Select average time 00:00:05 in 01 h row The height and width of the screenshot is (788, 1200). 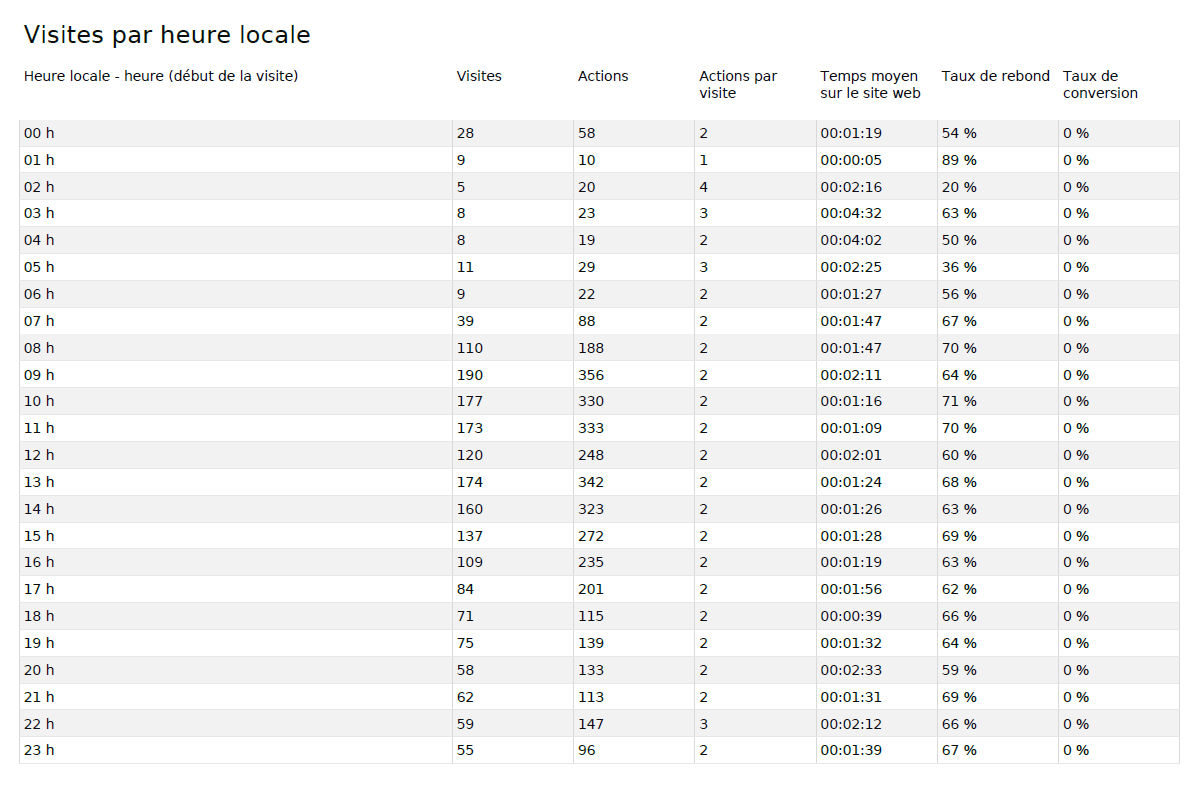pos(851,160)
